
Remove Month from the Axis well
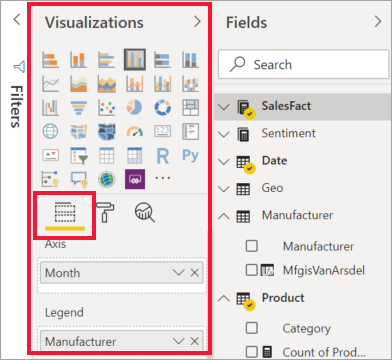coord(195,273)
